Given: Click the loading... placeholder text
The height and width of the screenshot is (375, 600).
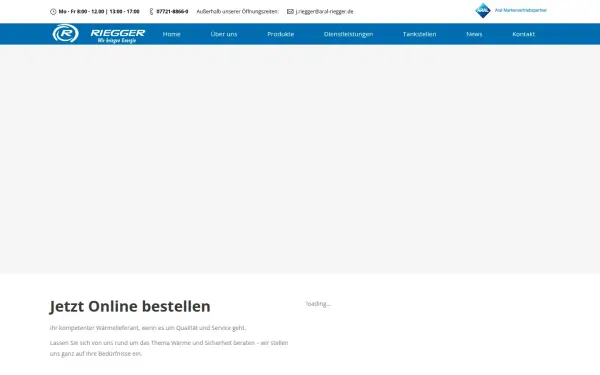Looking at the screenshot, I should click(x=318, y=304).
